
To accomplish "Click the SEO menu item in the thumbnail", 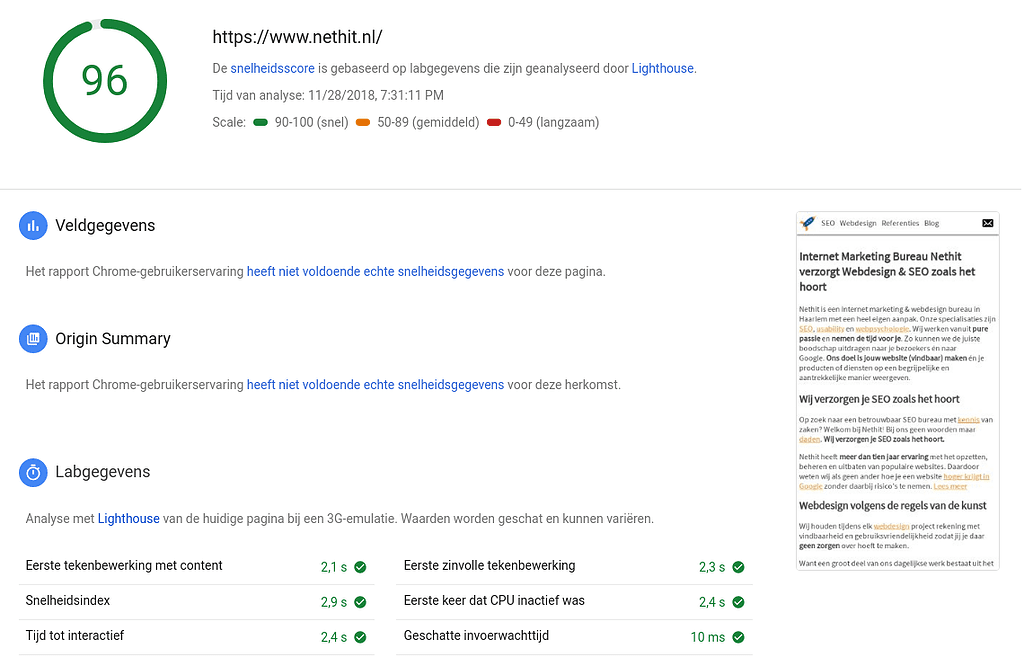I will pos(827,223).
